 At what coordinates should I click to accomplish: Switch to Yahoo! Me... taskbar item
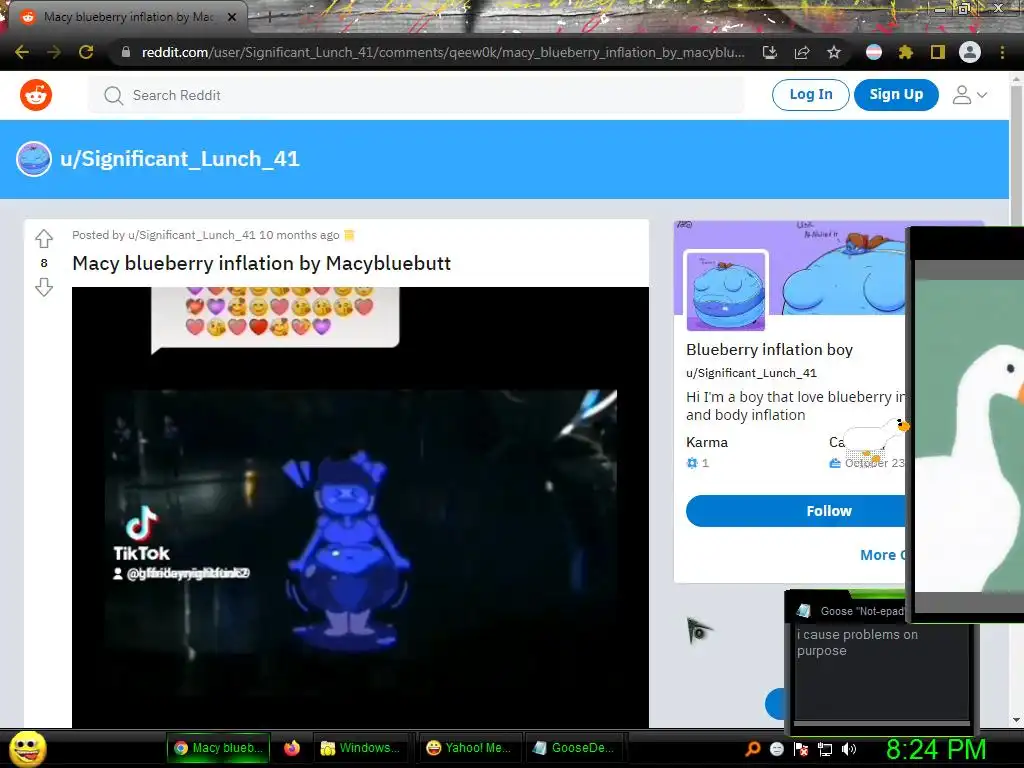(468, 748)
